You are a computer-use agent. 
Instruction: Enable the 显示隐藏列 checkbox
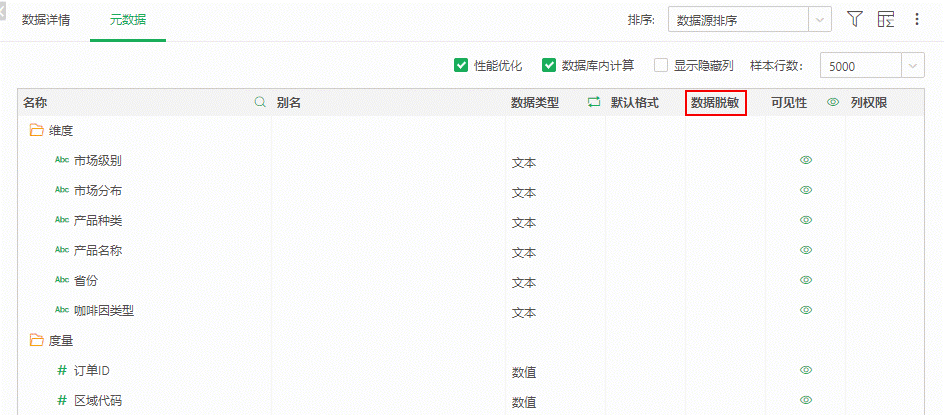tap(661, 65)
